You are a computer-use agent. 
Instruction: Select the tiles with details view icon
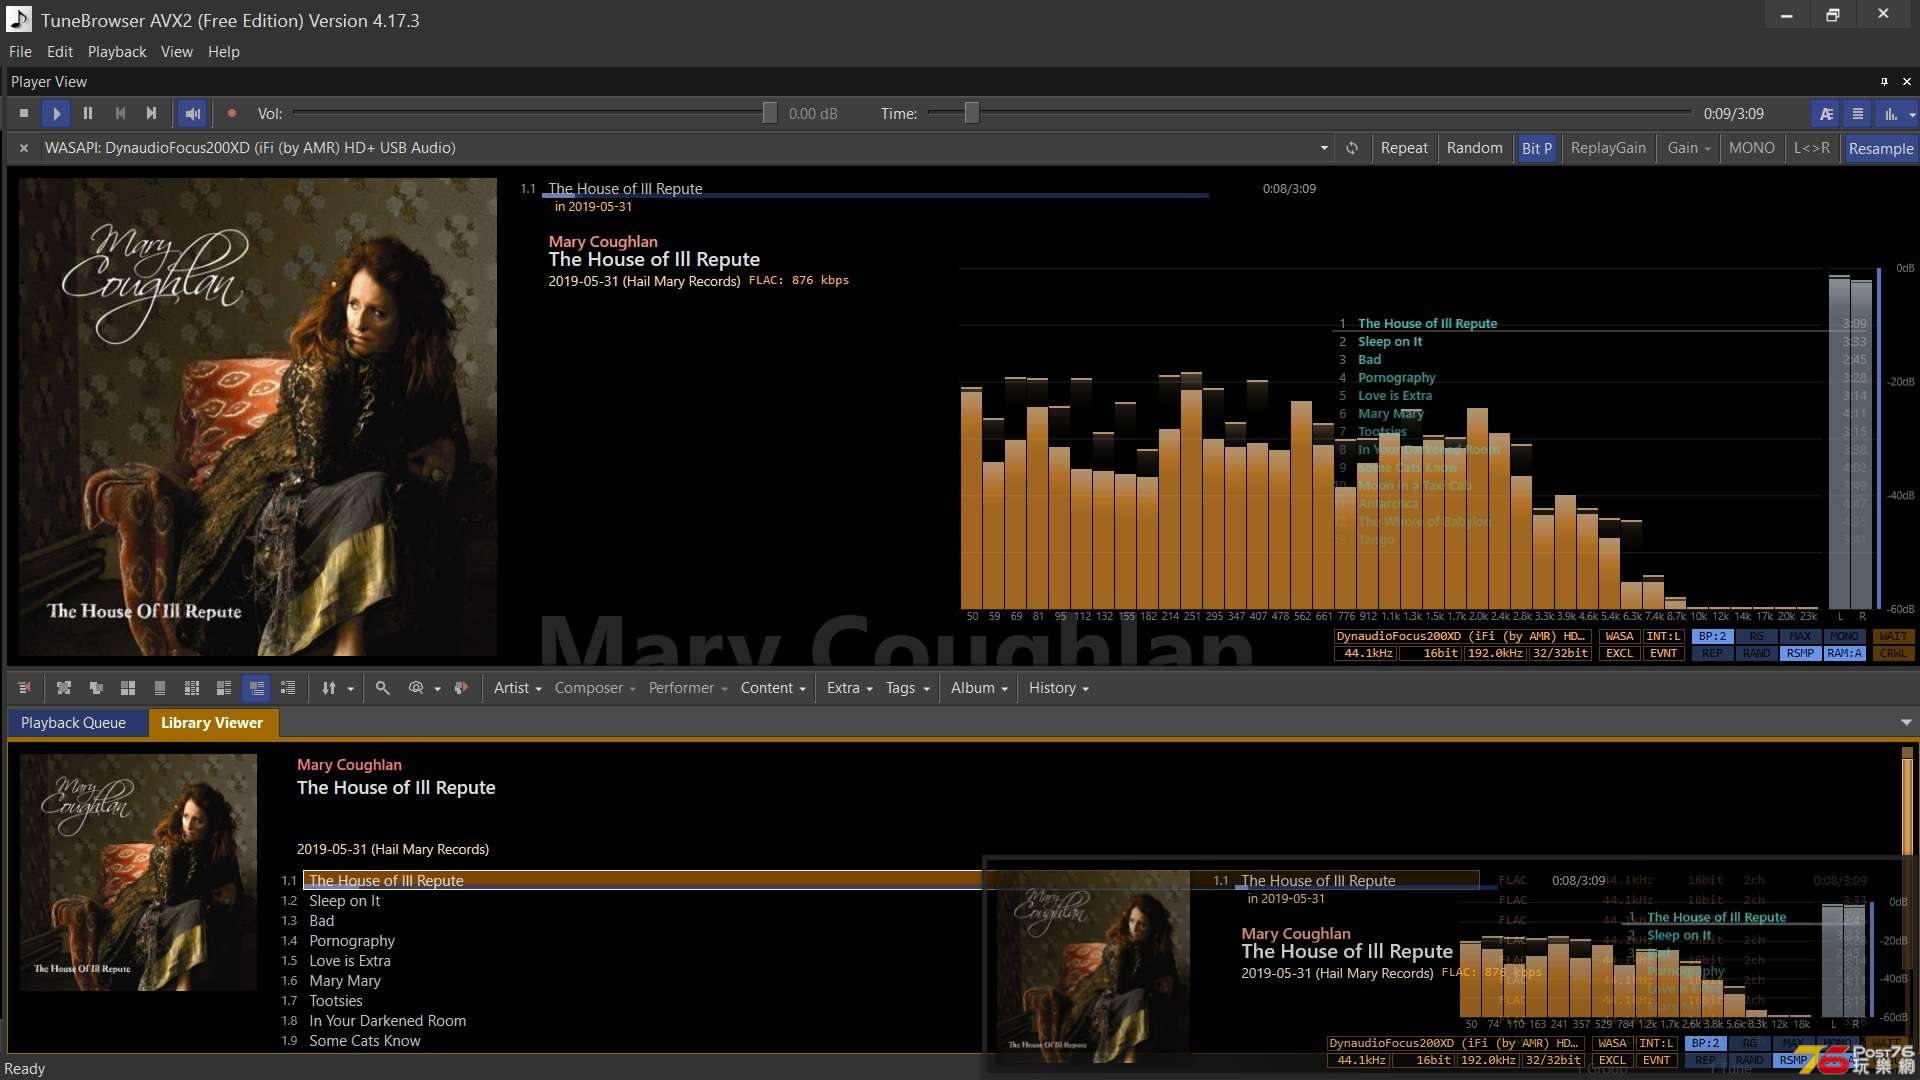[224, 688]
